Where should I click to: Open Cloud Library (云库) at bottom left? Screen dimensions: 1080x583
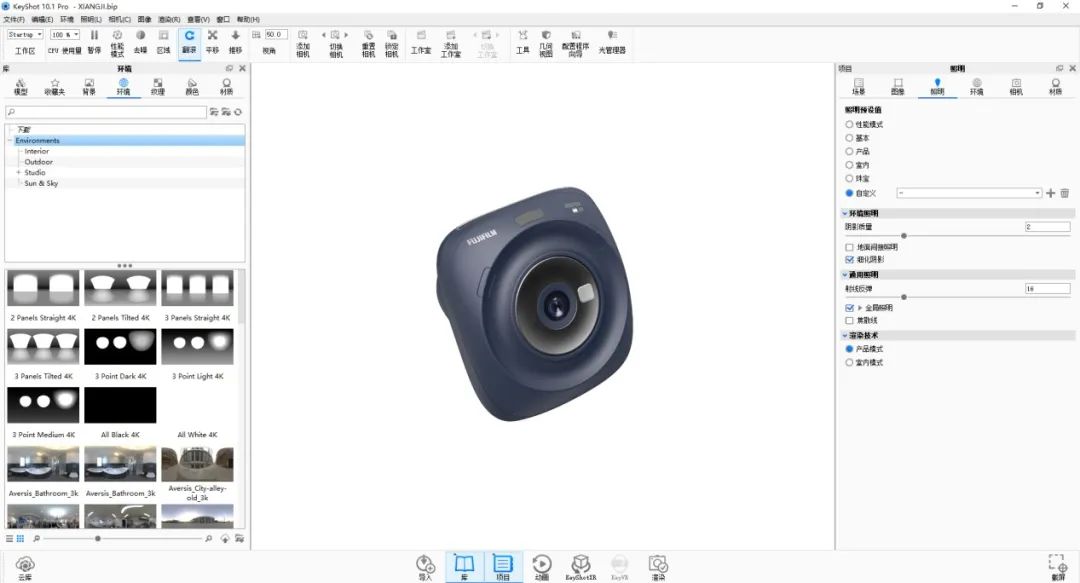25,568
